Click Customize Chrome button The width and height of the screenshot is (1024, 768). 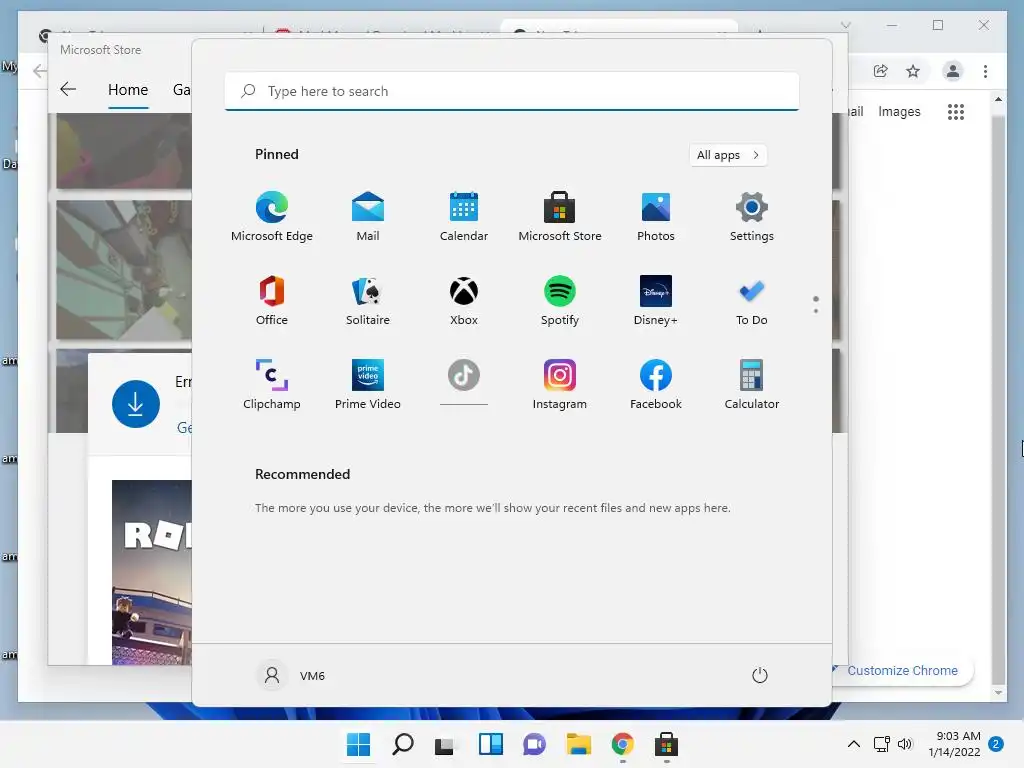(x=903, y=671)
